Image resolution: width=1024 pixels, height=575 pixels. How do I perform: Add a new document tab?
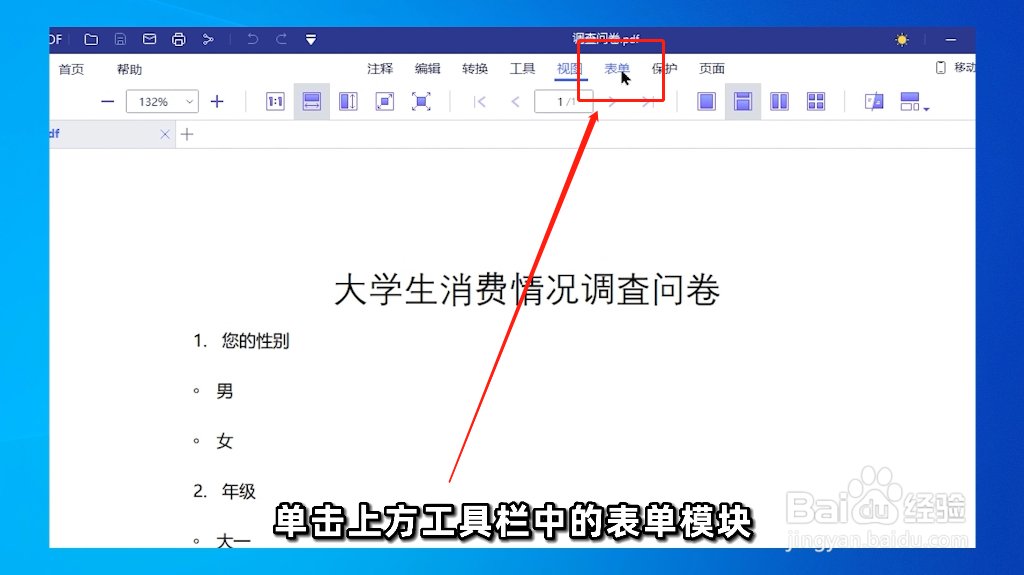click(x=187, y=134)
